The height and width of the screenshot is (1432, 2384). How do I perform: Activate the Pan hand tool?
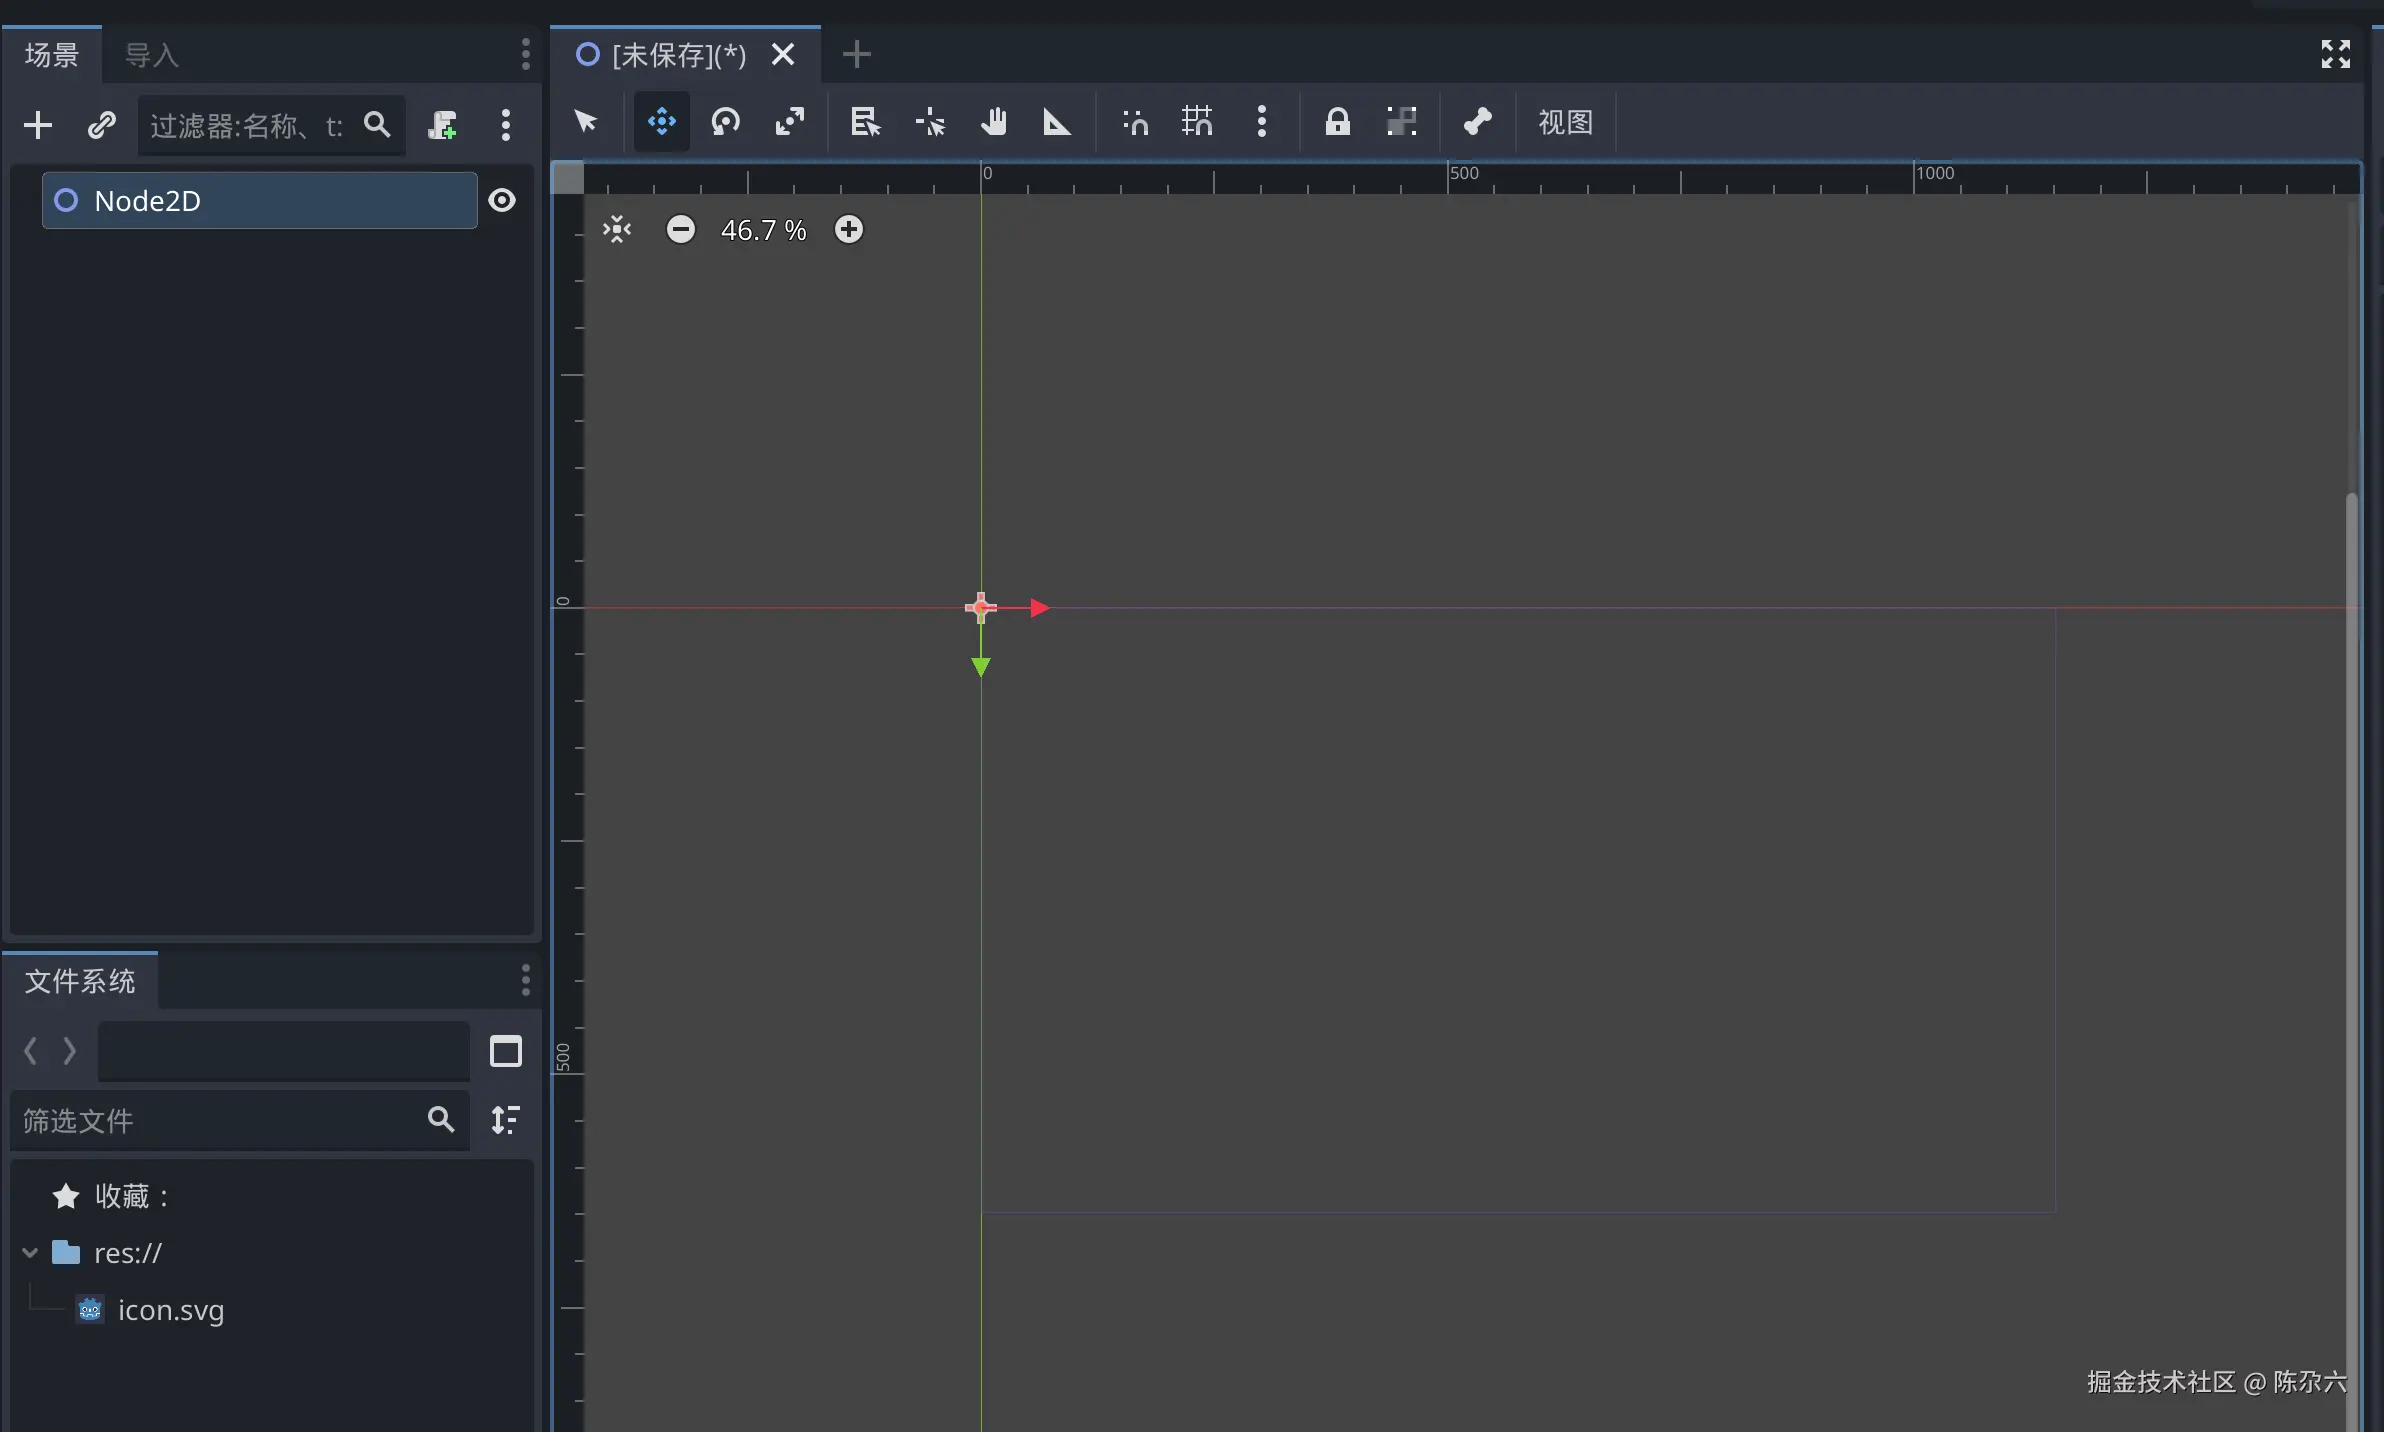point(993,122)
